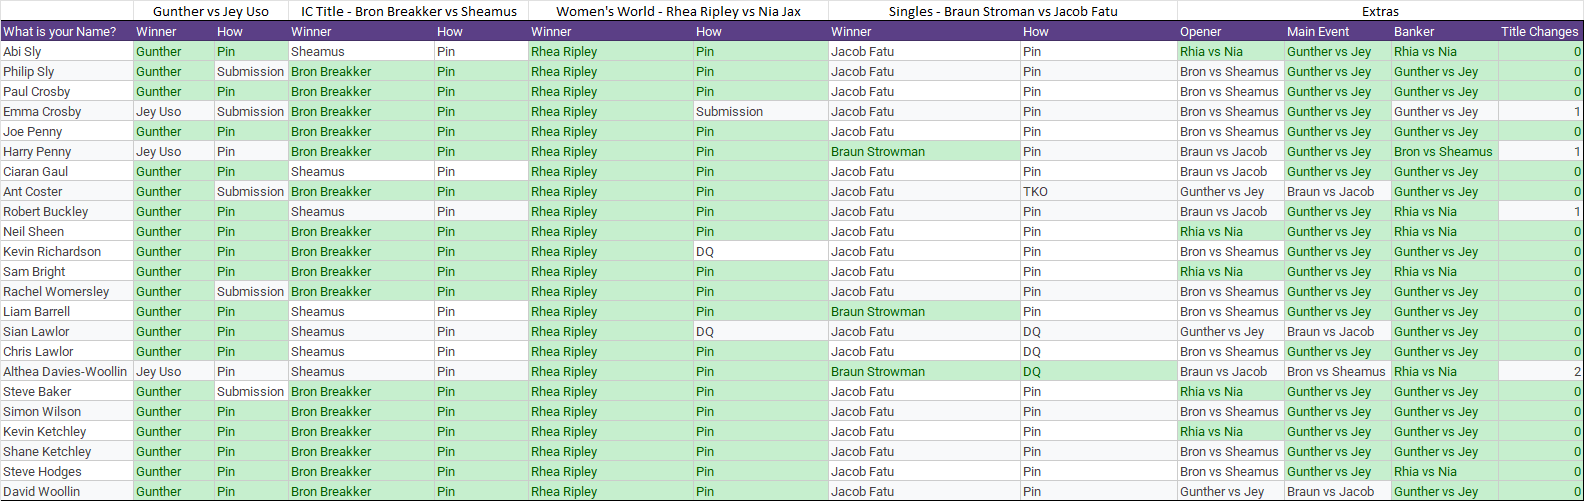The height and width of the screenshot is (501, 1584).
Task: Click the 'DQ' cell in Kevin Richardson's row
Action: [x=705, y=252]
